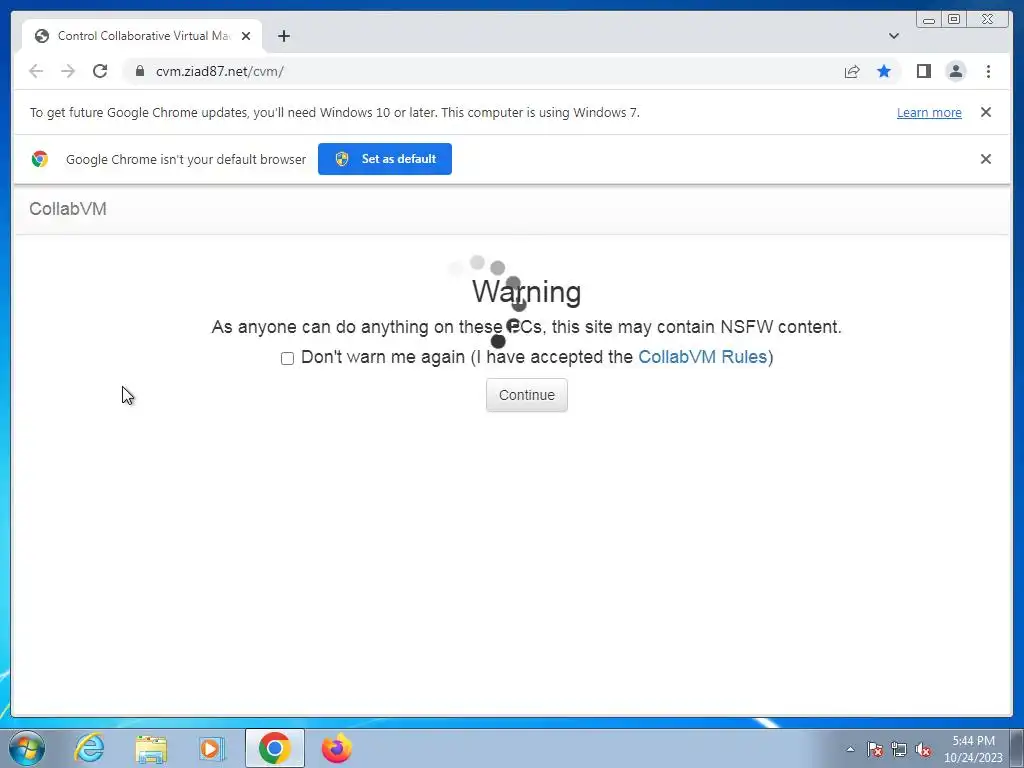View site info via the lock icon
Screen dimensions: 1024x768
click(140, 71)
